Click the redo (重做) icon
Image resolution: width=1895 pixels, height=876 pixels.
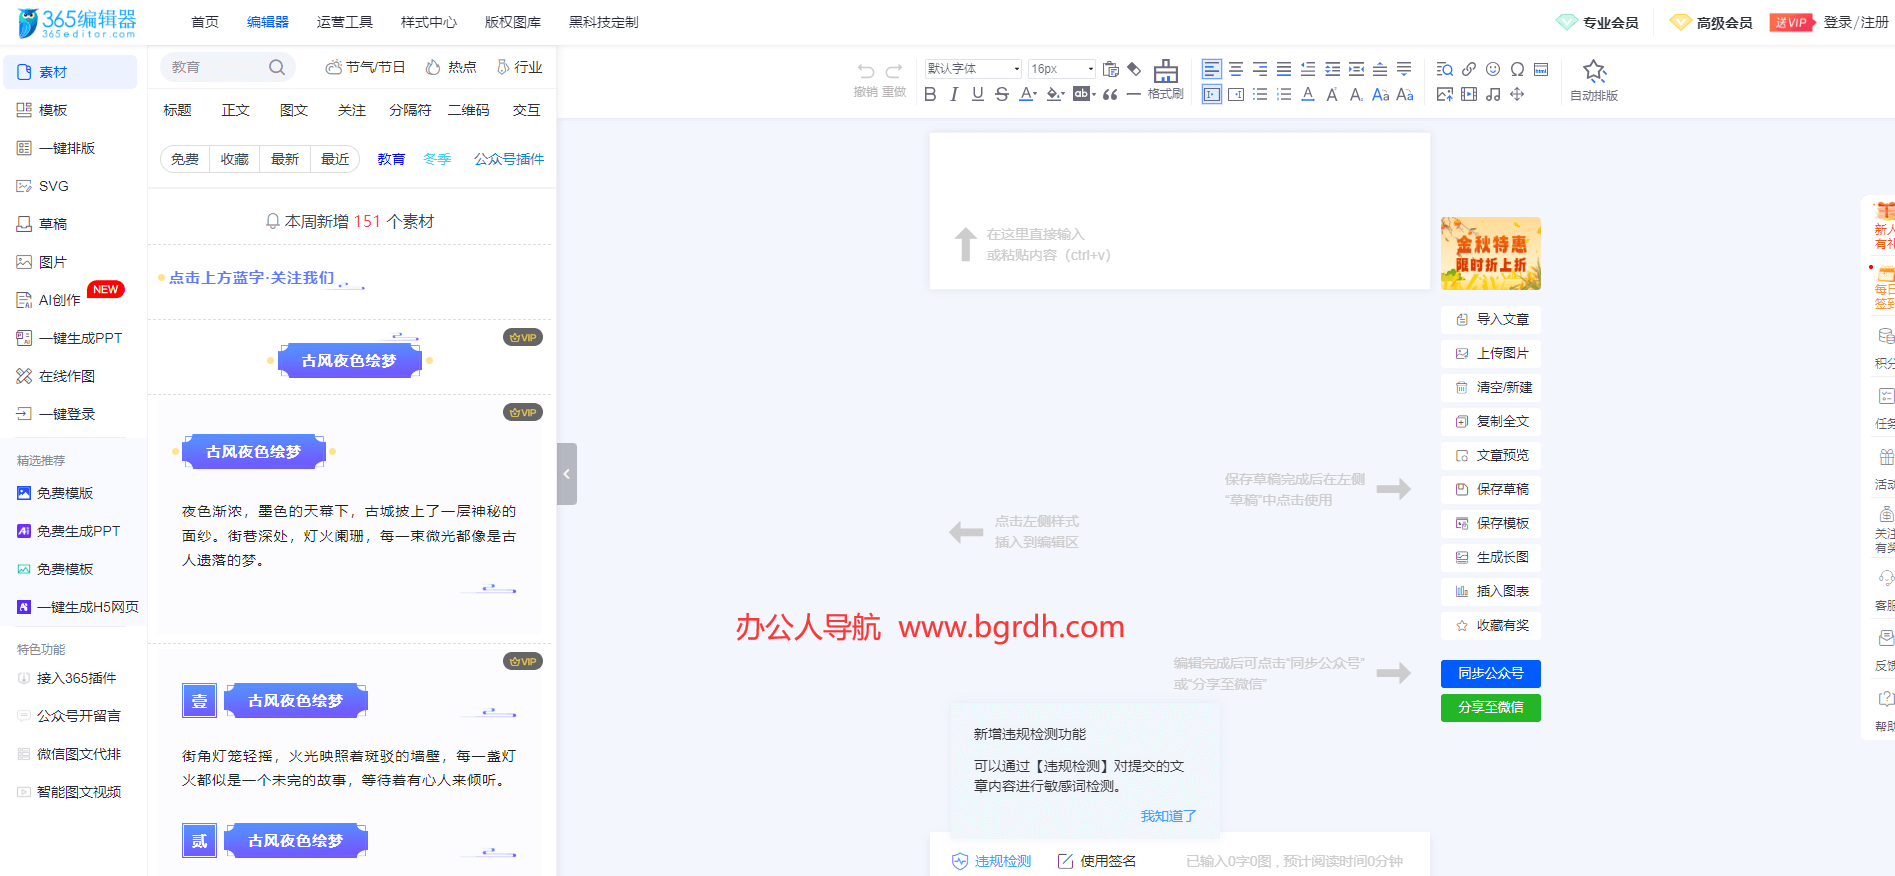(894, 71)
